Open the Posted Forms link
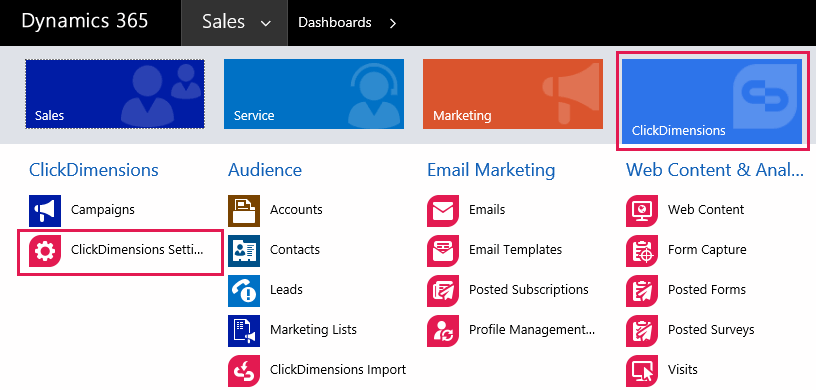Image resolution: width=816 pixels, height=390 pixels. click(x=707, y=290)
